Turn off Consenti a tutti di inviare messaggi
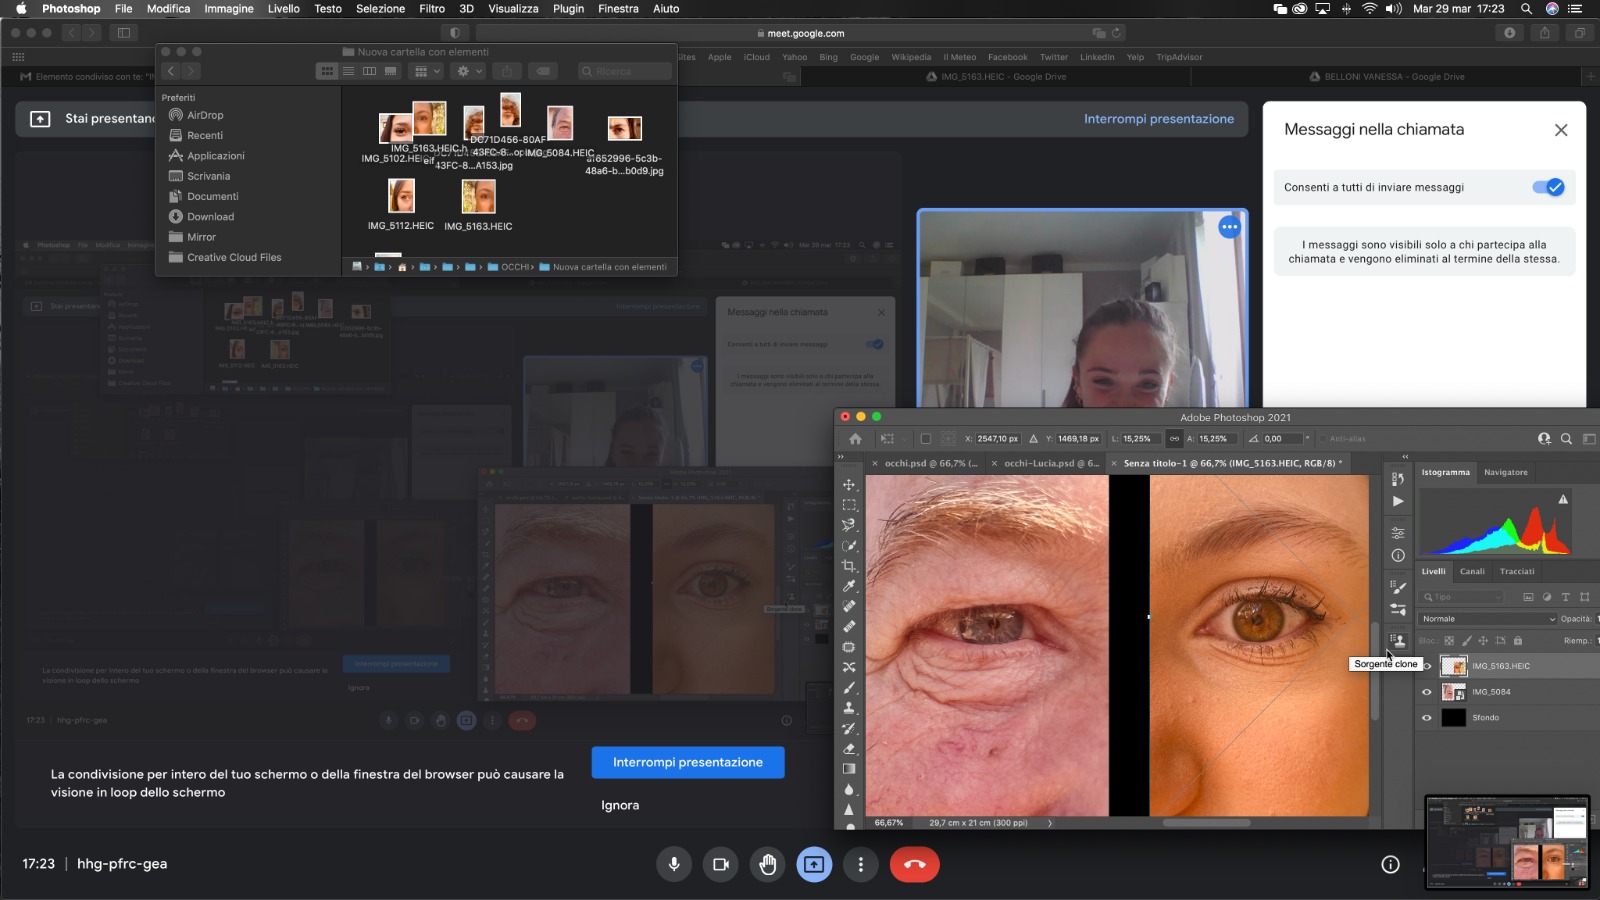The height and width of the screenshot is (900, 1600). (1548, 187)
